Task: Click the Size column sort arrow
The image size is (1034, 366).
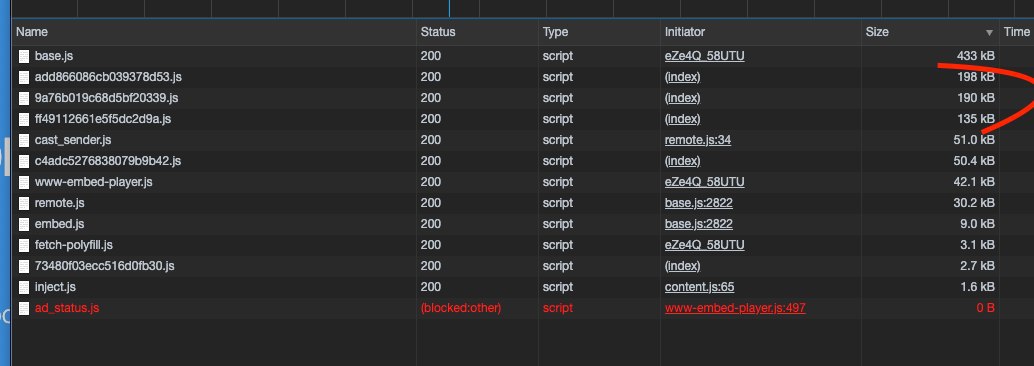Action: pos(988,33)
